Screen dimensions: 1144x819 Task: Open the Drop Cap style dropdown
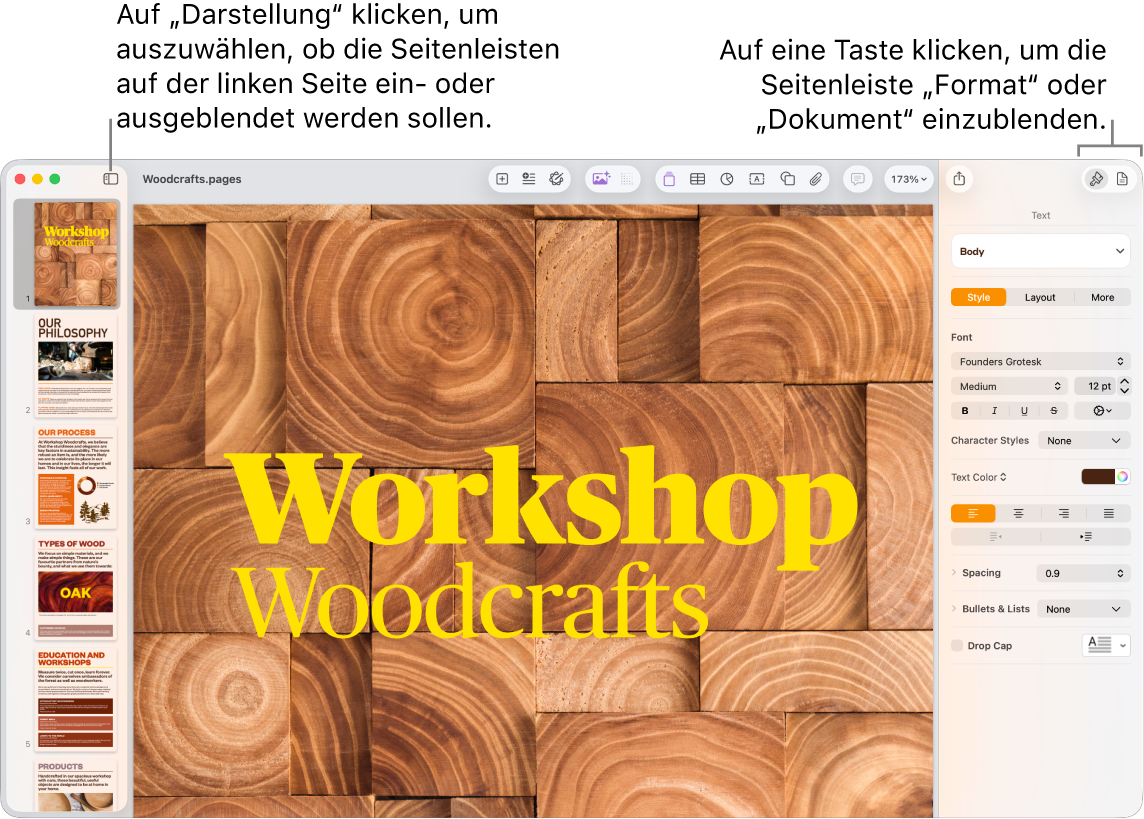click(1106, 645)
